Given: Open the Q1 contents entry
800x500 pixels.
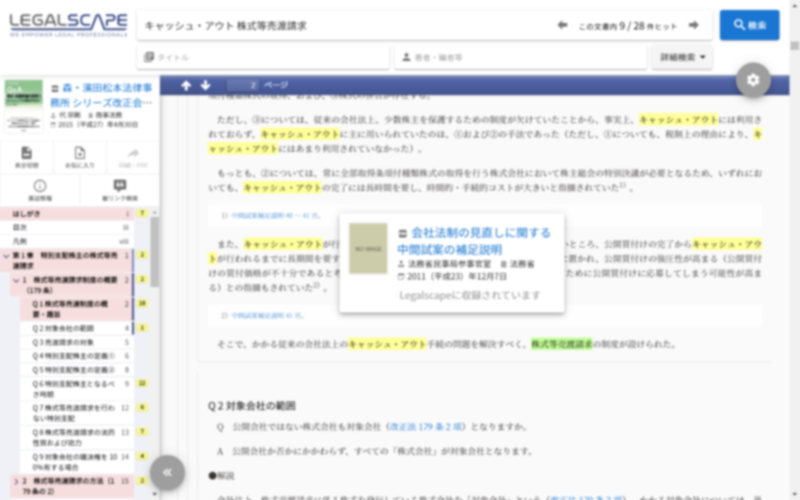Looking at the screenshot, I should click(x=77, y=309).
